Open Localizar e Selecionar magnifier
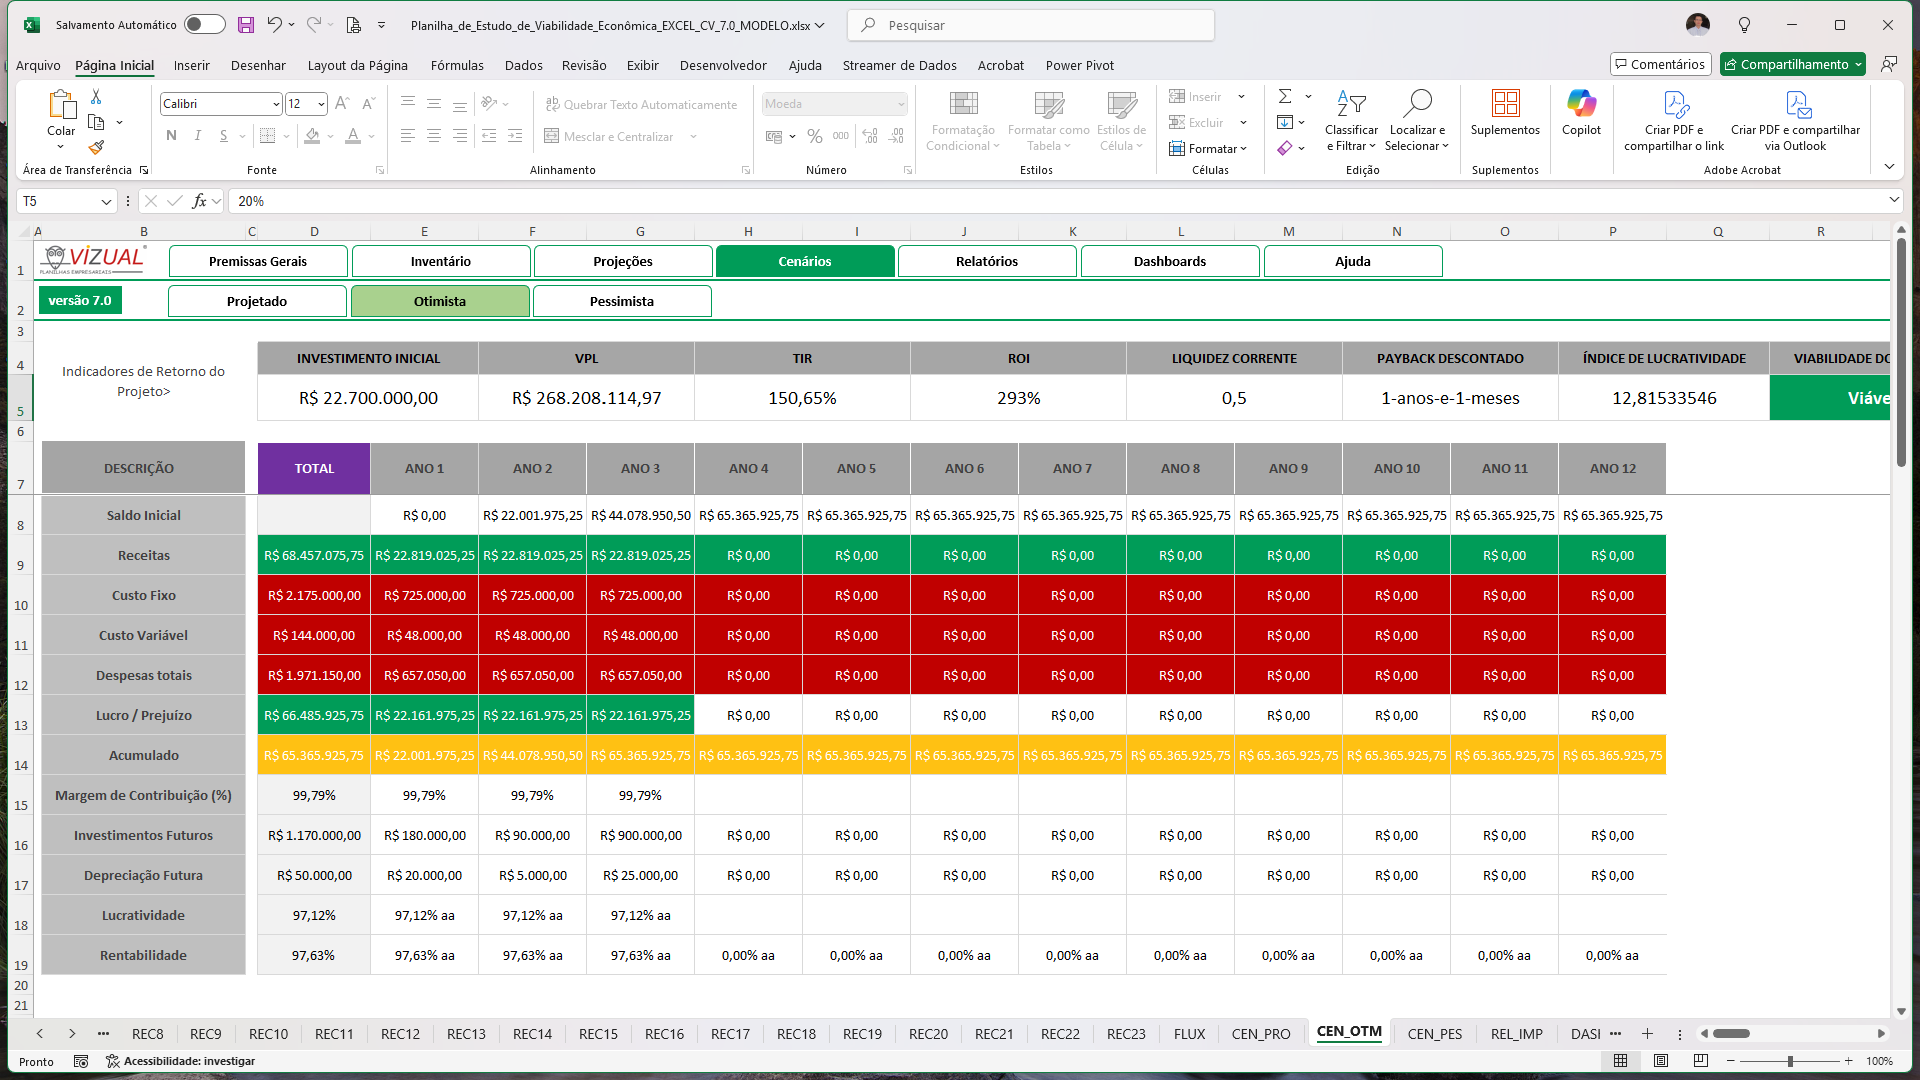This screenshot has width=1920, height=1080. pos(1417,104)
